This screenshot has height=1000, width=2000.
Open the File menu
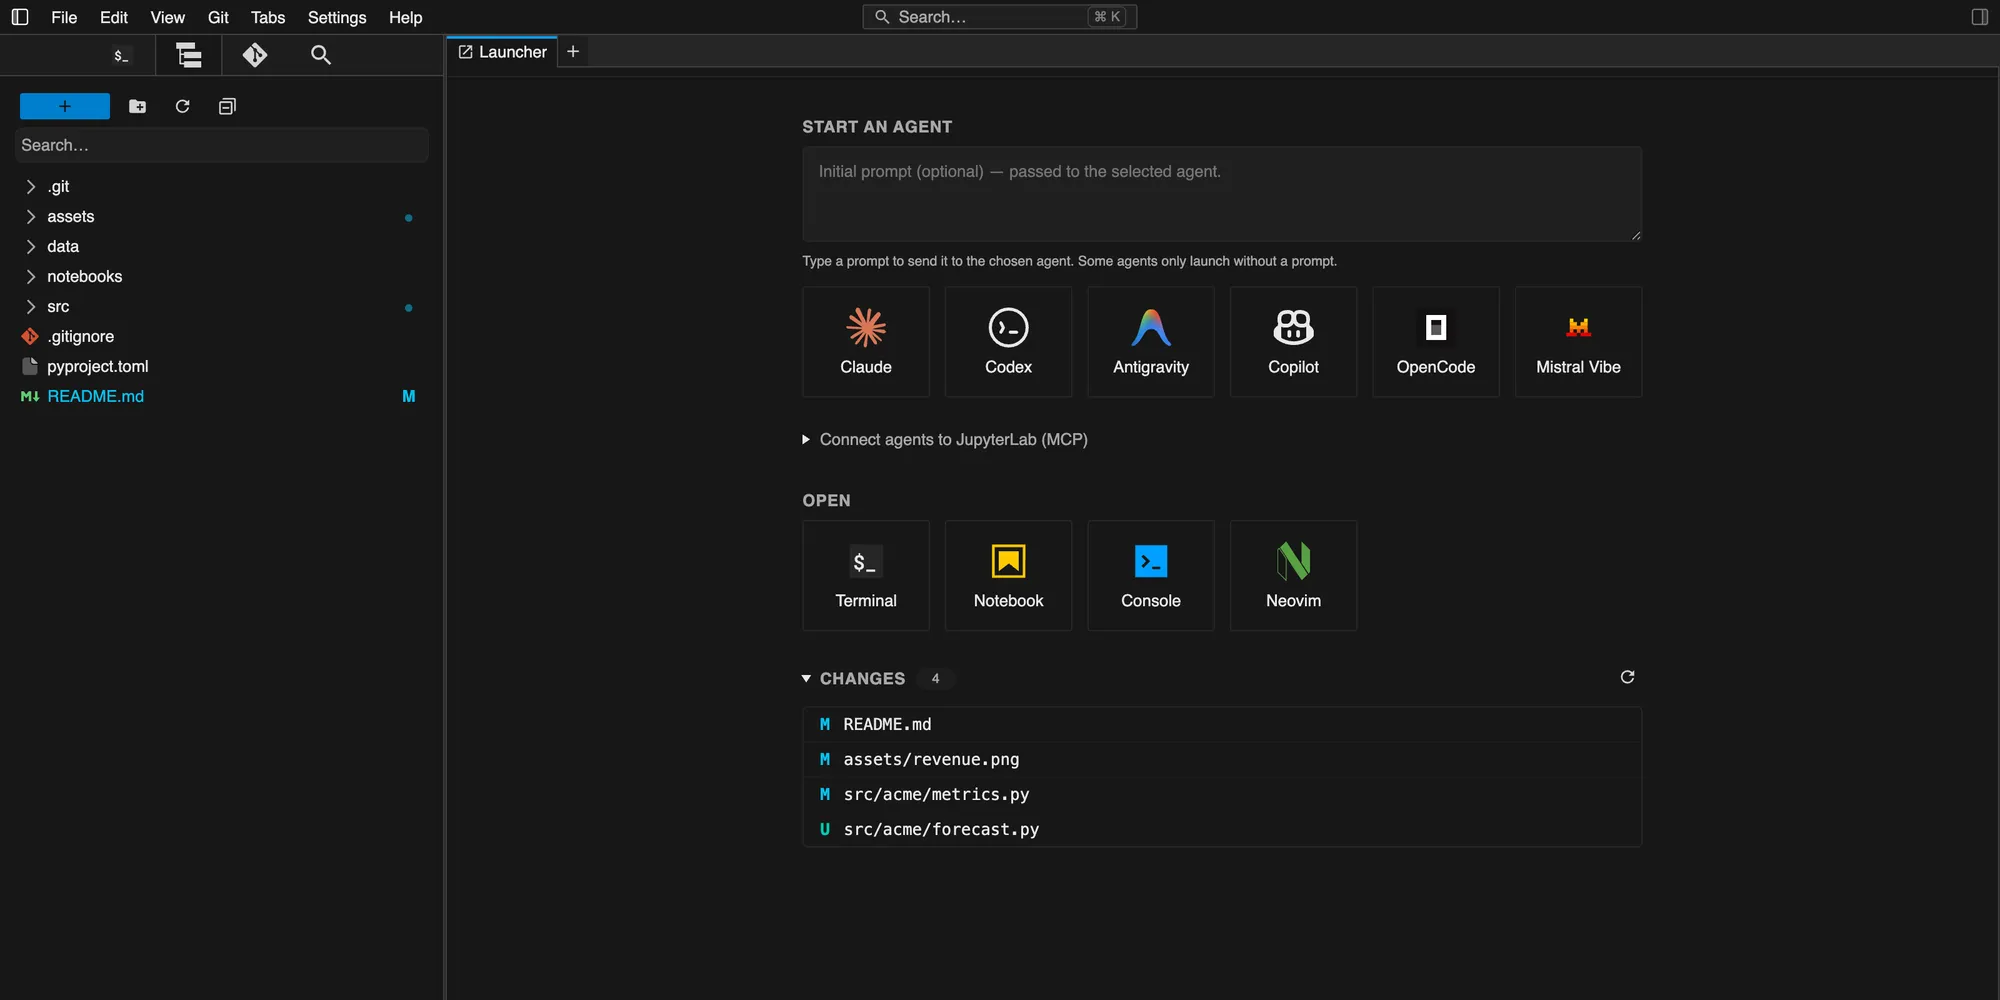coord(64,17)
